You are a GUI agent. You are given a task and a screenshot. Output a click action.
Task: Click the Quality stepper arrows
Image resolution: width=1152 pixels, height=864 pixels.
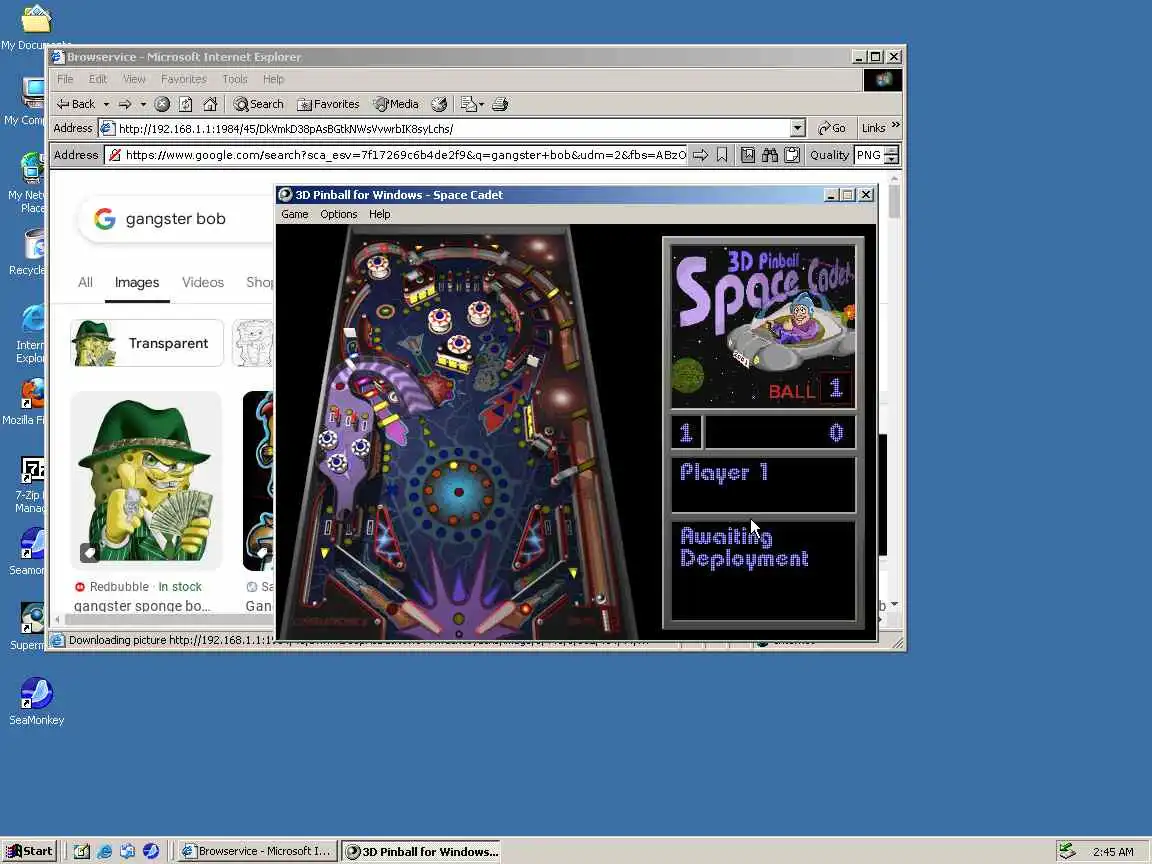(x=891, y=155)
